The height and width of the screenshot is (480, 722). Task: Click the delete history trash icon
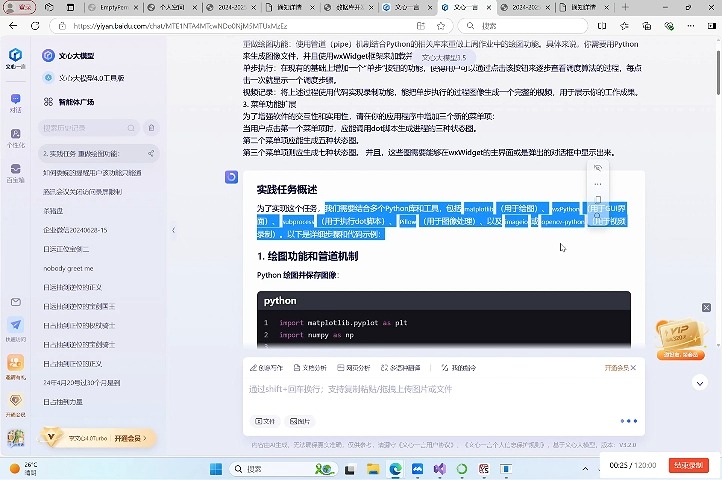coord(151,128)
